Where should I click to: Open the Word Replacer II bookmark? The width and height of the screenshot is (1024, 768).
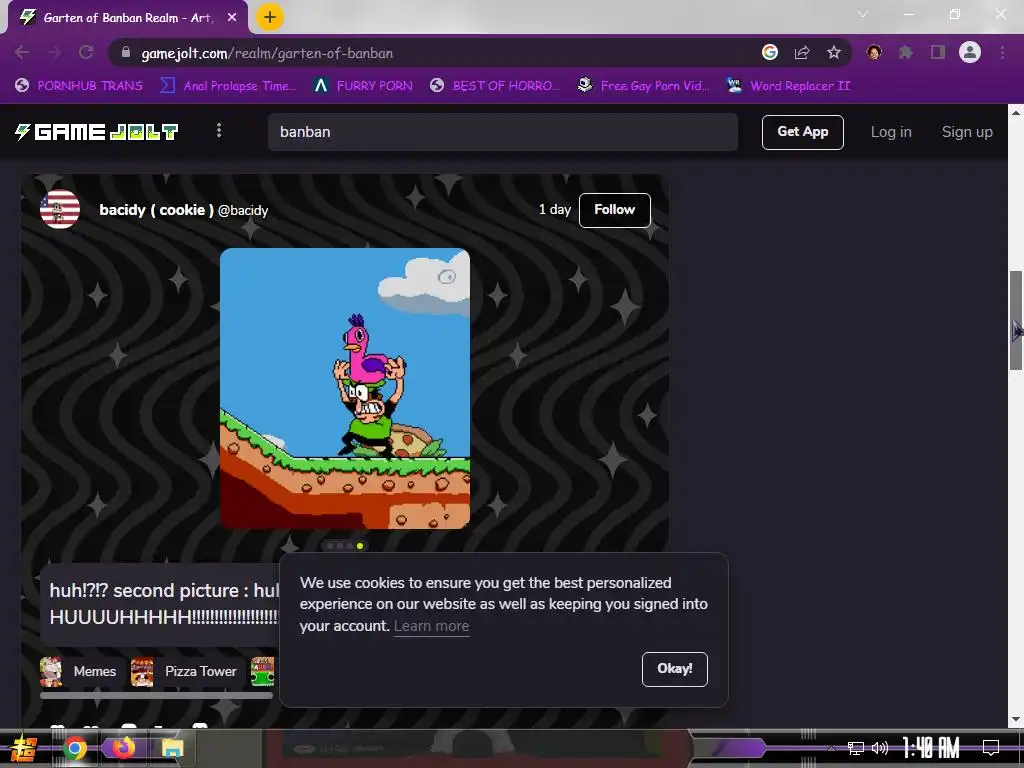pos(789,86)
